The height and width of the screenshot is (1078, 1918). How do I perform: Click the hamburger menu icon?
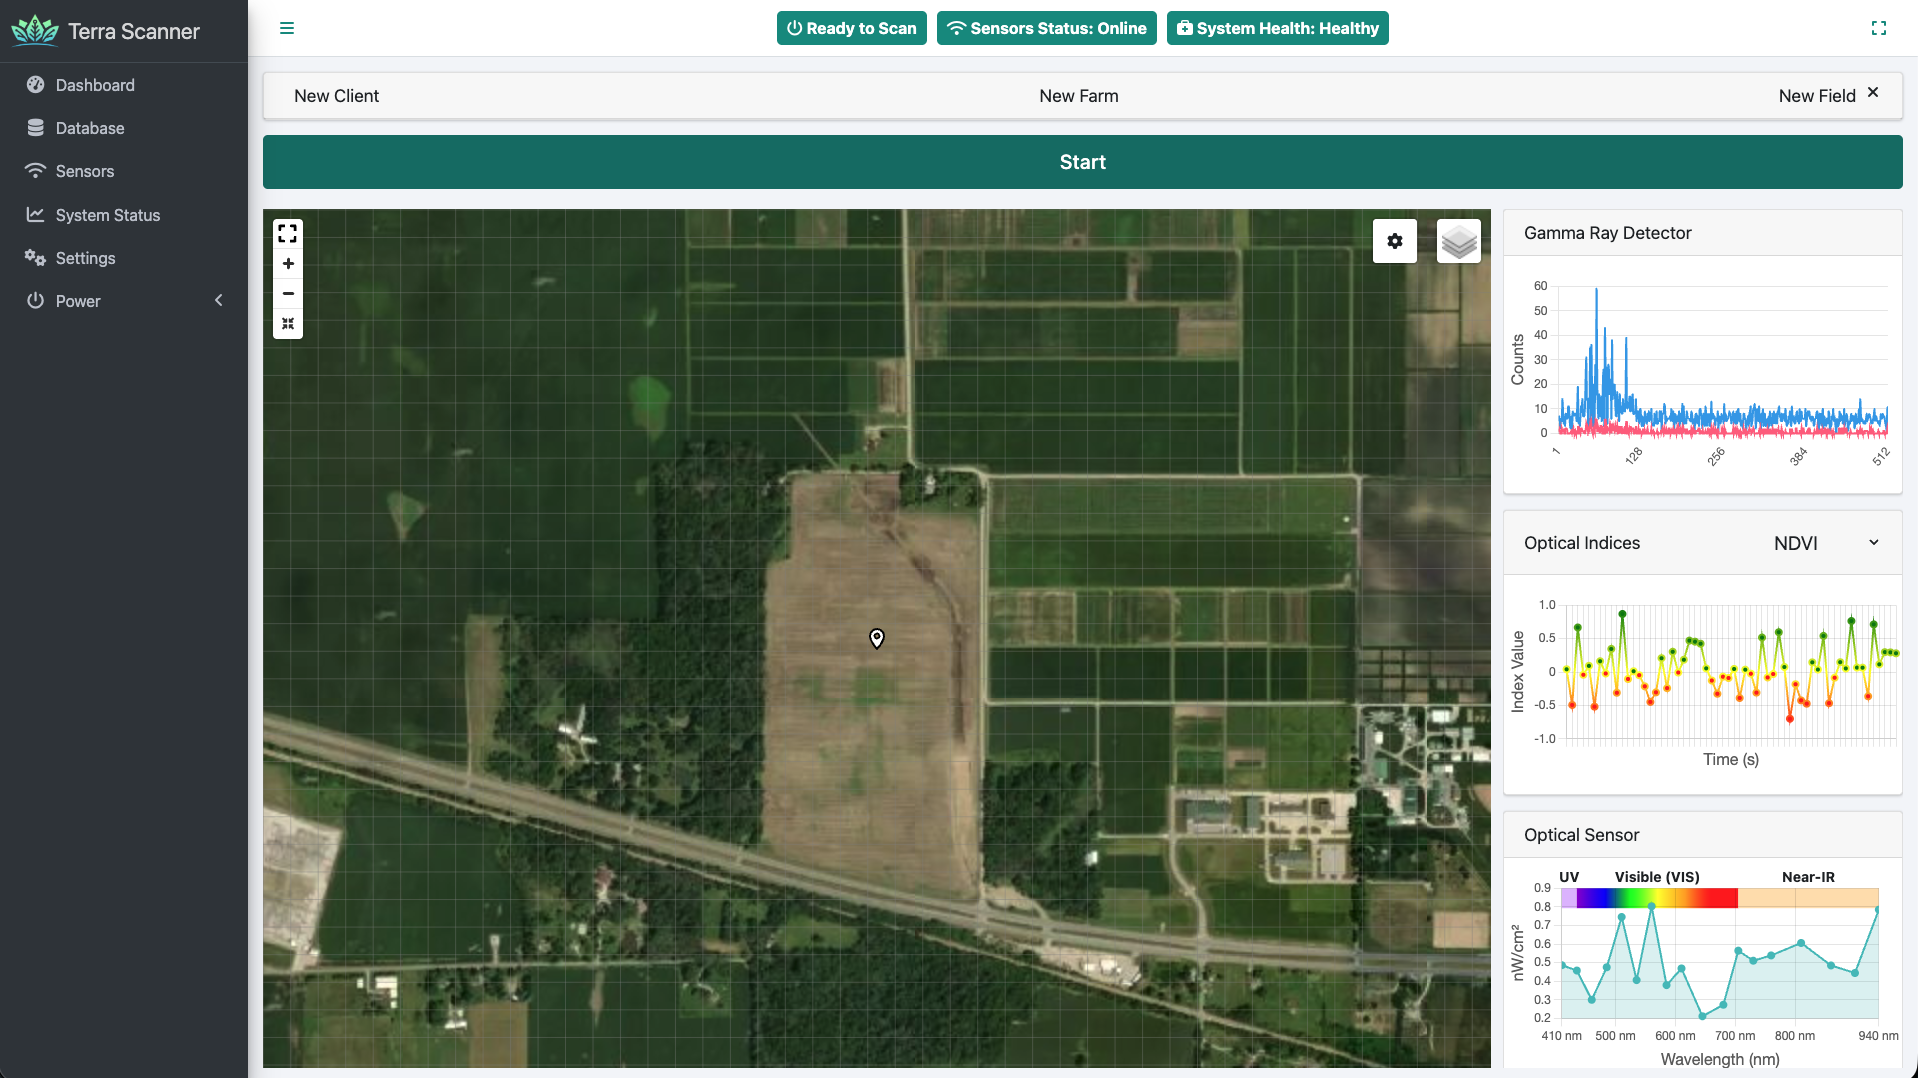point(287,28)
